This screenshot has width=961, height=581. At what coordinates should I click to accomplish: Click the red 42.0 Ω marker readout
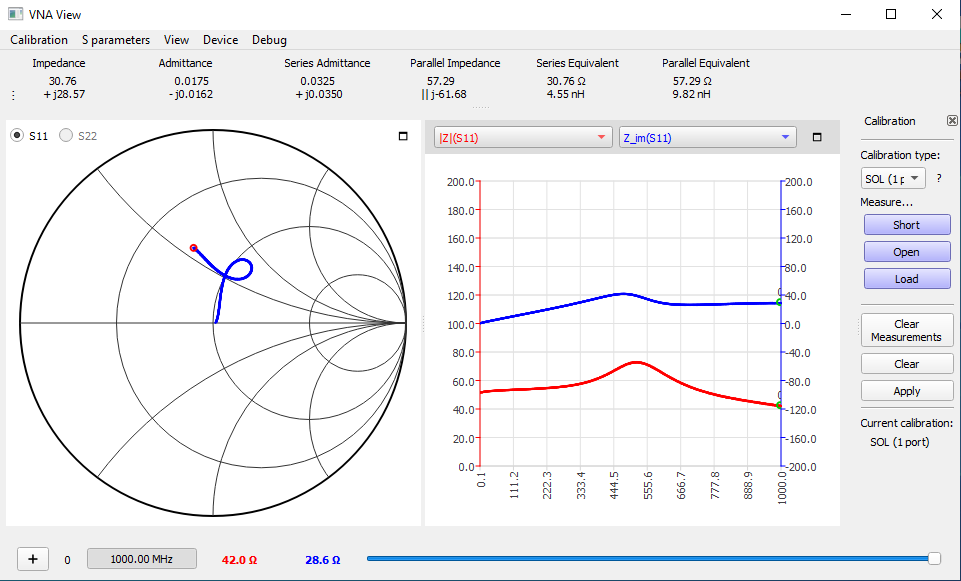click(239, 560)
